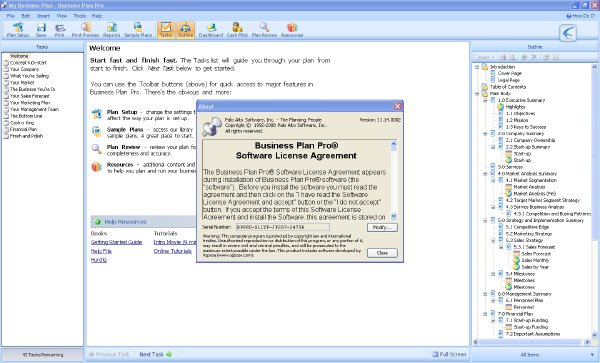Collapse 4.0 Market Analysis Summary node
600x363 pixels.
(x=485, y=174)
